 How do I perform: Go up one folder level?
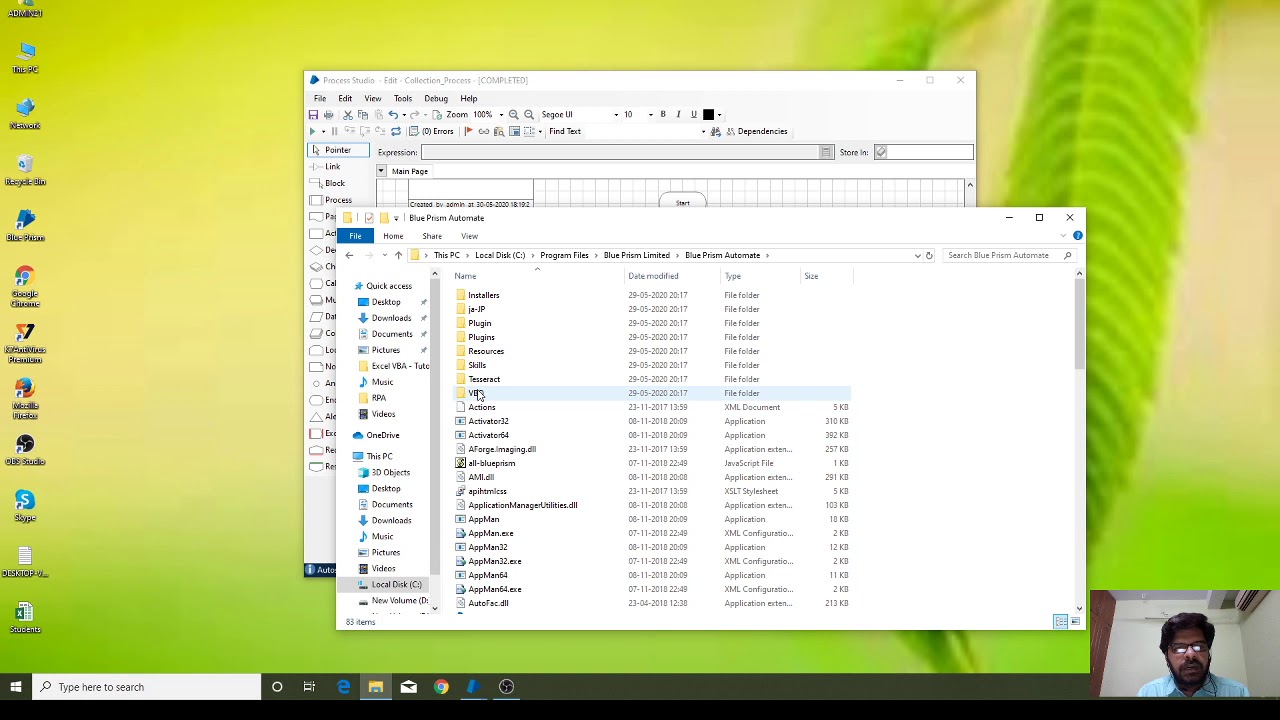(x=398, y=255)
